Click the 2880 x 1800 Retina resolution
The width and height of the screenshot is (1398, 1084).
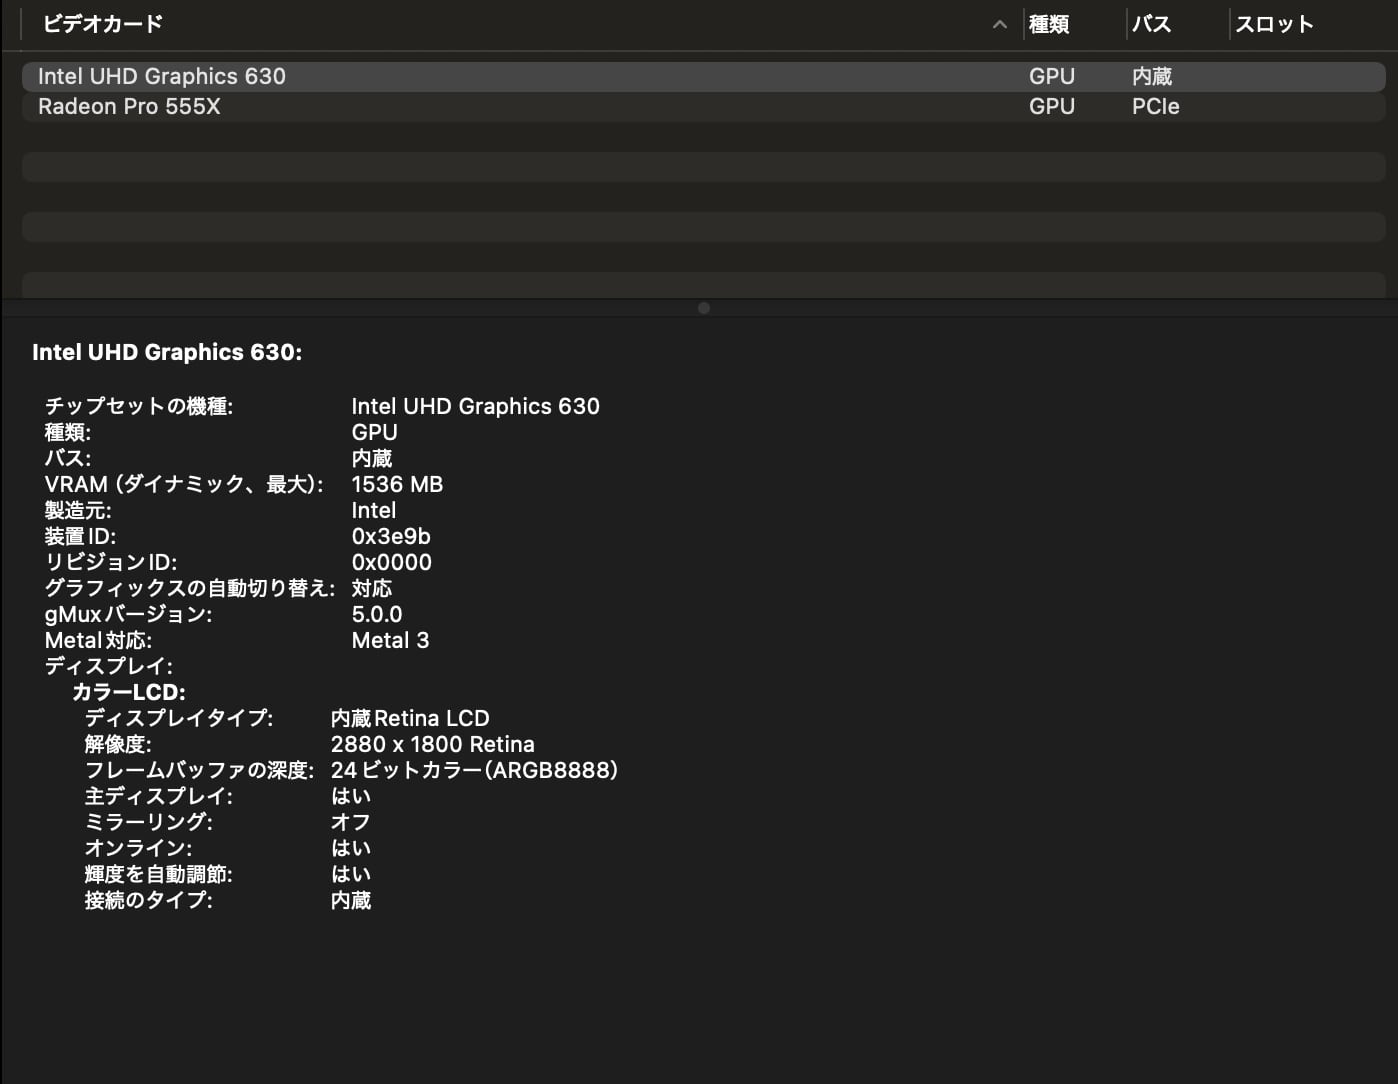(x=432, y=744)
